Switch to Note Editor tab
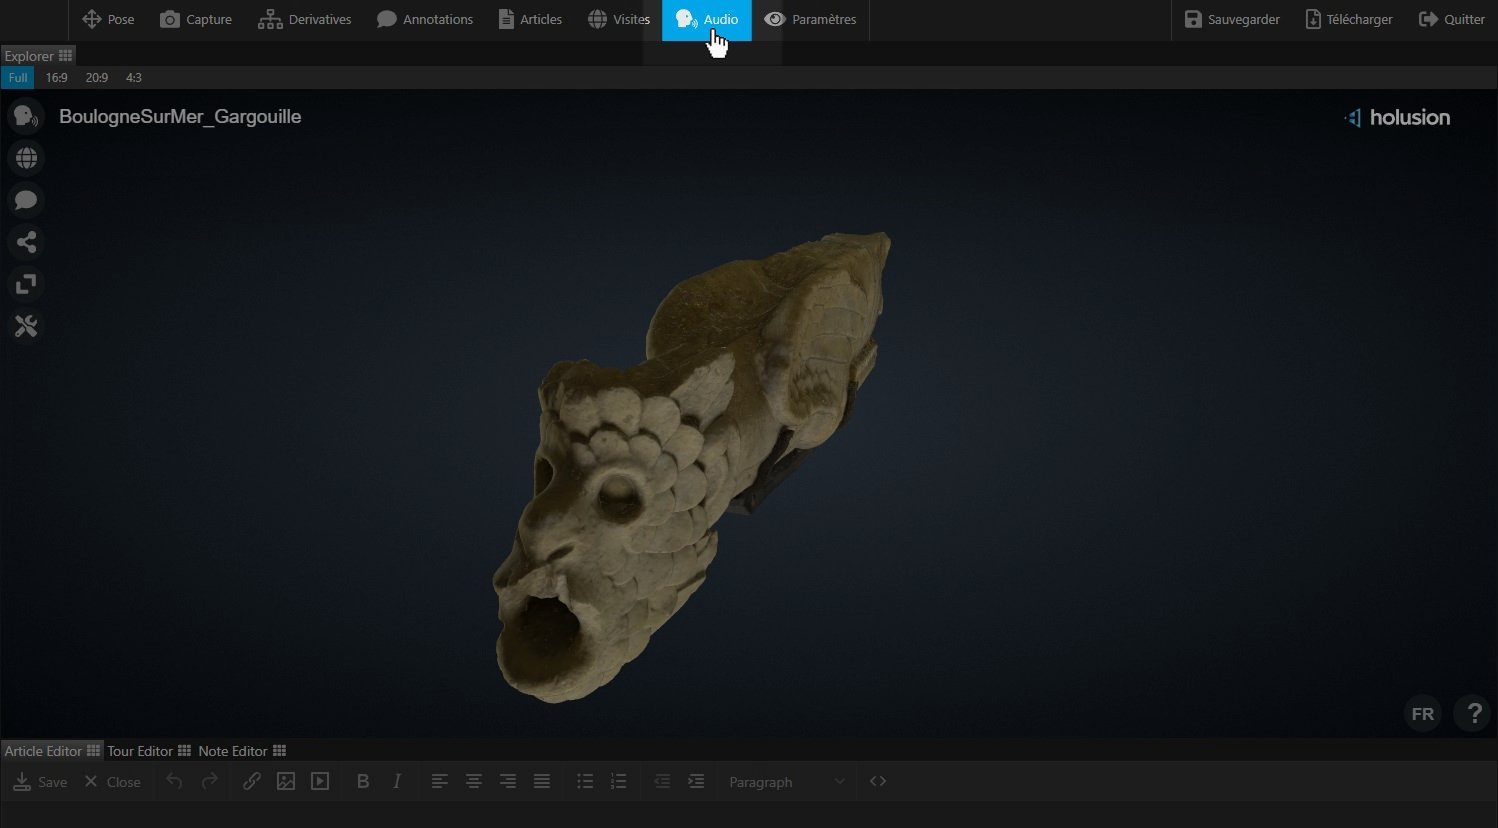 point(242,751)
